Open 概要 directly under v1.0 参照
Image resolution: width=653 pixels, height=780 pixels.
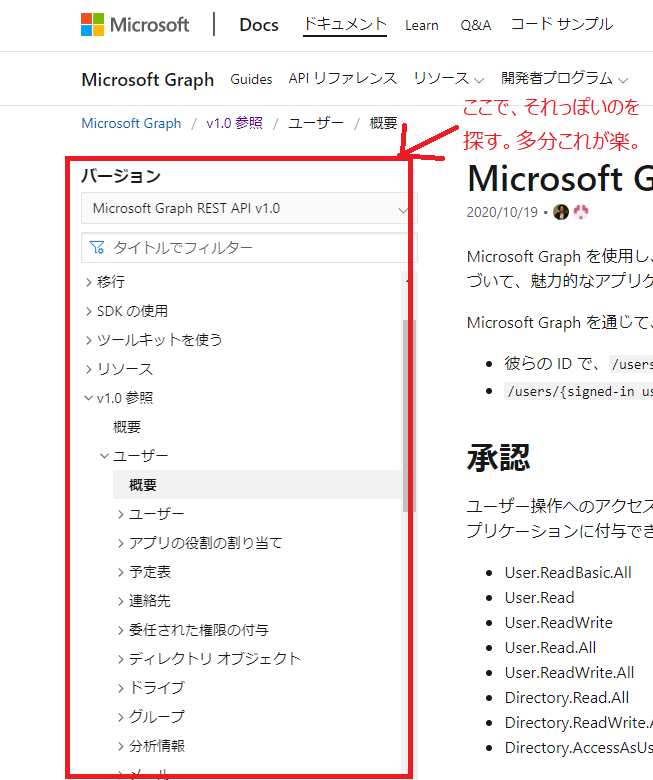(x=127, y=427)
